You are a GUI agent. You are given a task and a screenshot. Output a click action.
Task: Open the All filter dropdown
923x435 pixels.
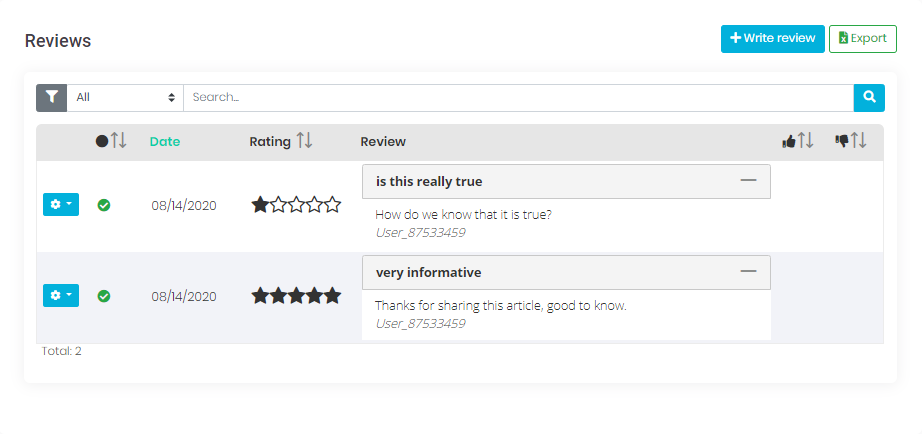tap(125, 97)
